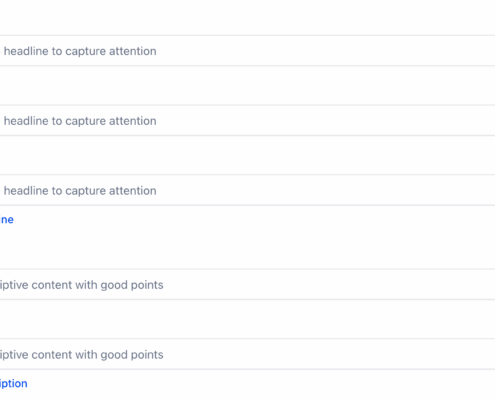Place cursor in topmost "headline to capture attention" box
Screen dimensions: 495x400
coord(247,51)
